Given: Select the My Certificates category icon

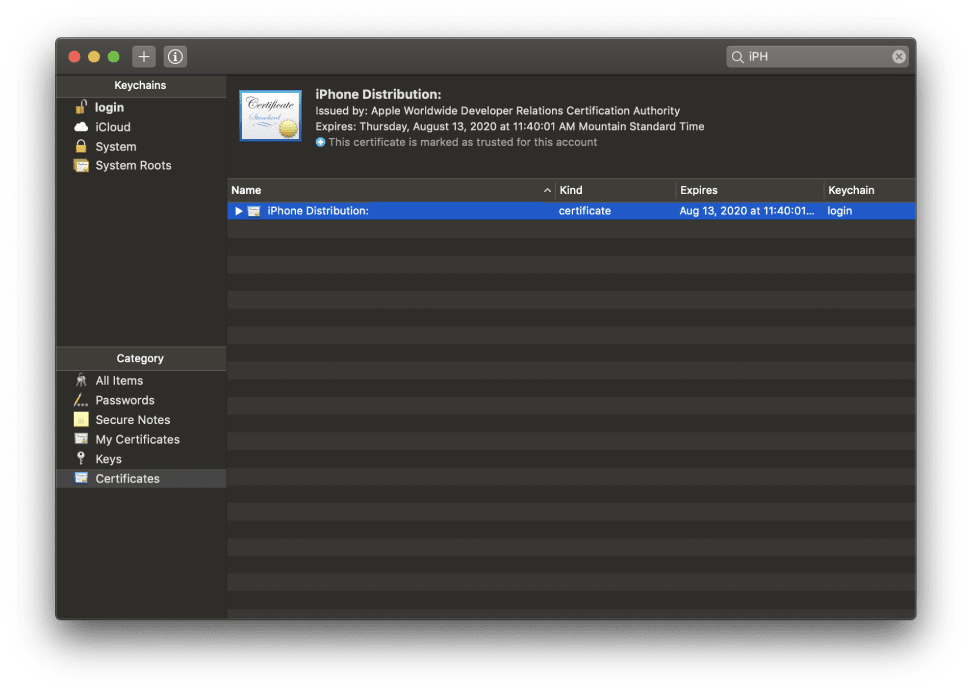Looking at the screenshot, I should (x=81, y=439).
